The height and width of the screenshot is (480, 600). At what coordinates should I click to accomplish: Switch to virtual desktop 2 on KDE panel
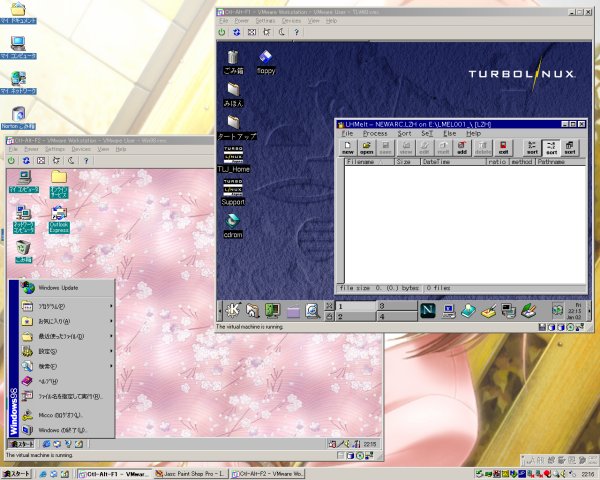point(355,316)
